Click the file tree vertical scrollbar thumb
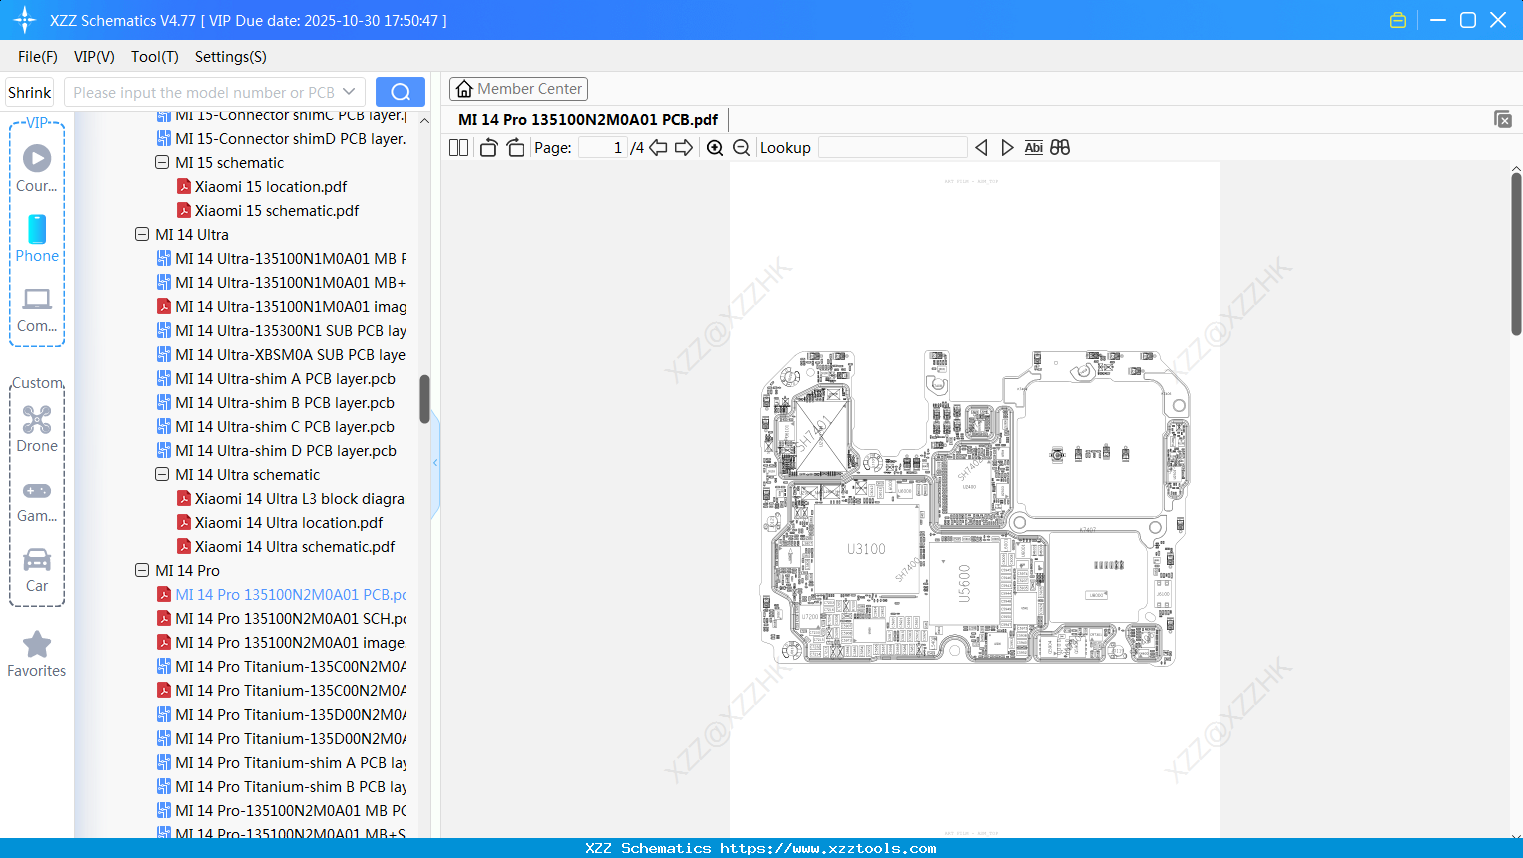The image size is (1523, 858). [x=424, y=399]
